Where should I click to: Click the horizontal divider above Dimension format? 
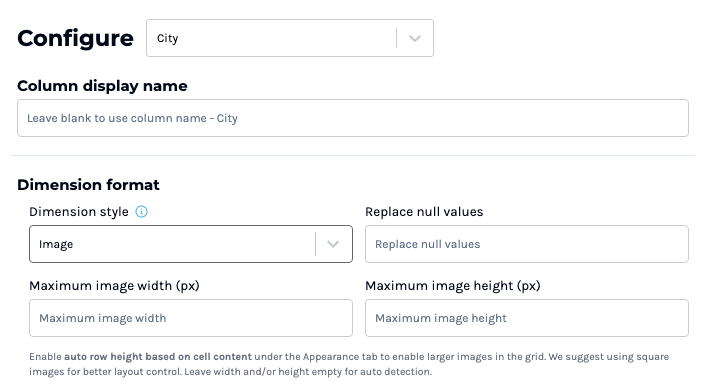click(353, 156)
